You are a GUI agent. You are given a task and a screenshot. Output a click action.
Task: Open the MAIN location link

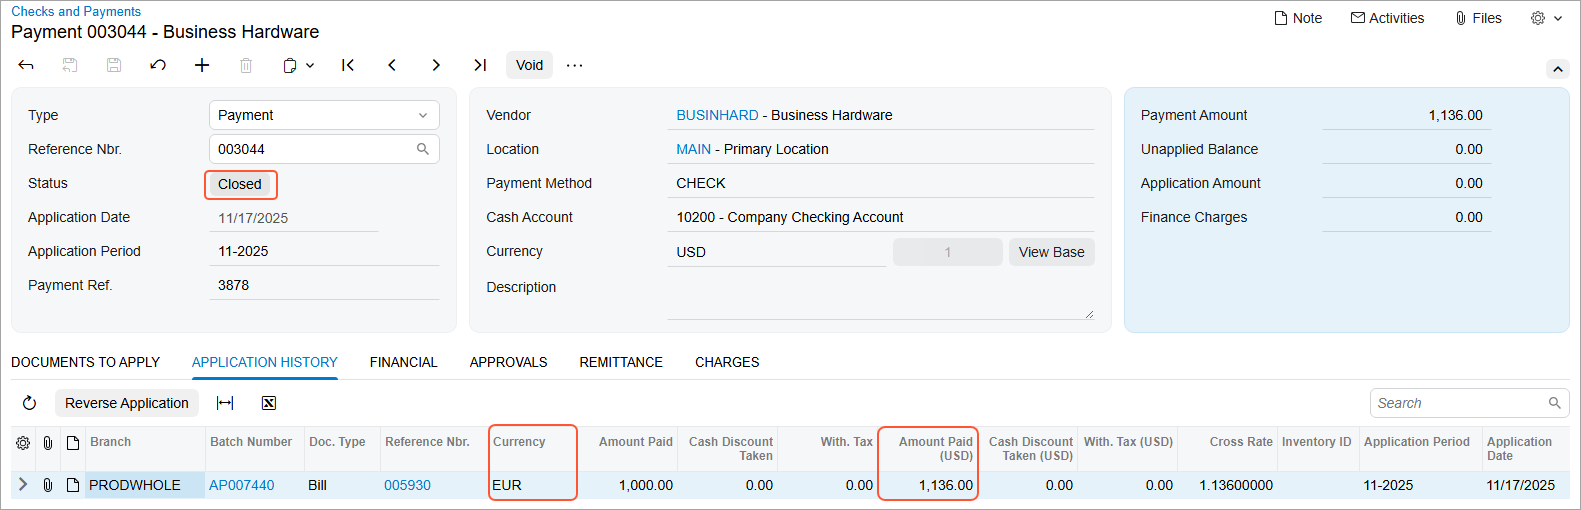click(x=693, y=149)
